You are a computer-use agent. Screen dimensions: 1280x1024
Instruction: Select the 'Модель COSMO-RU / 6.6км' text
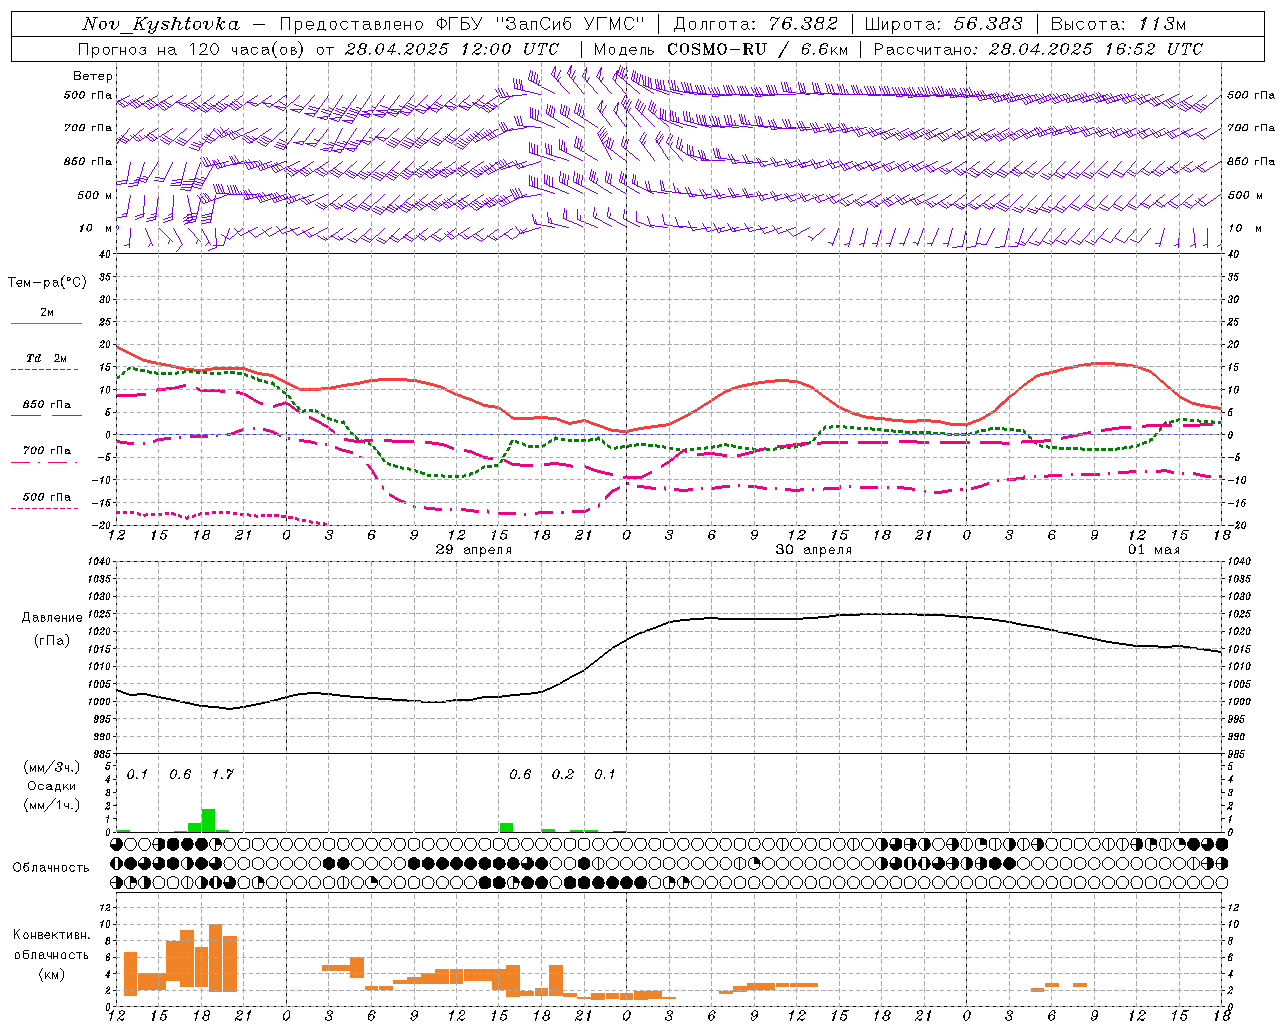pyautogui.click(x=721, y=49)
